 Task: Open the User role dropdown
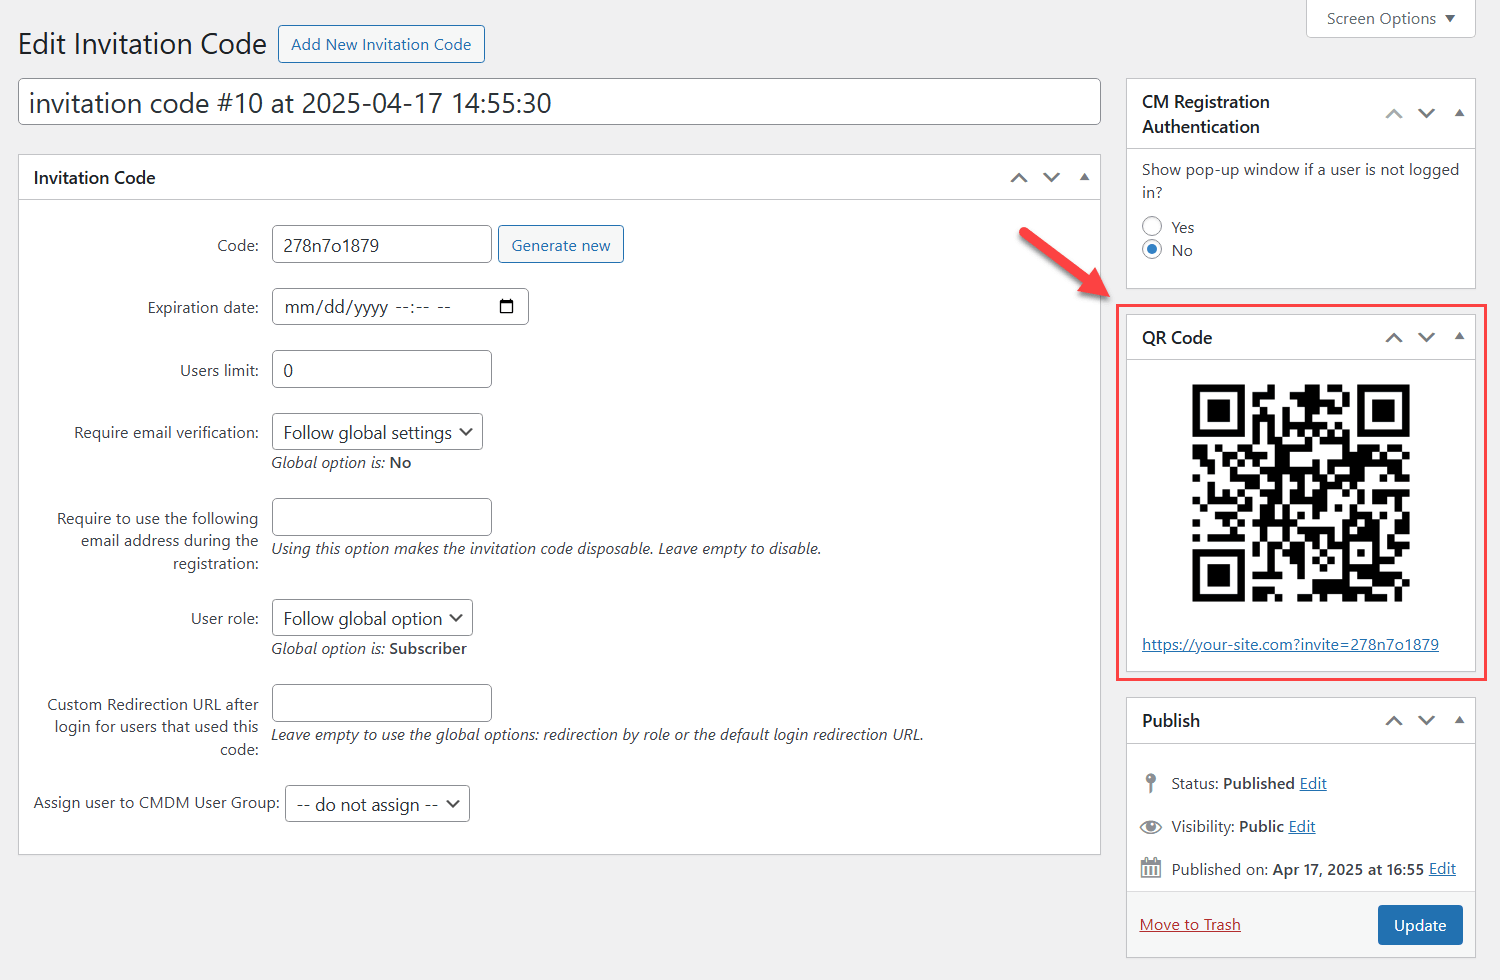click(x=372, y=618)
